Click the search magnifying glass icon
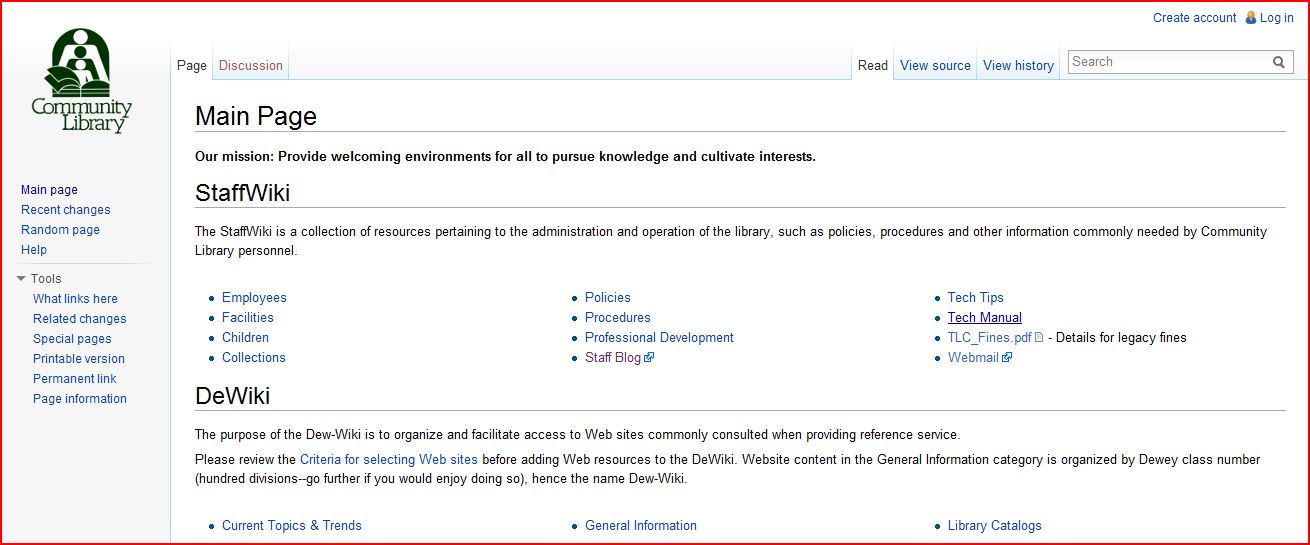This screenshot has width=1310, height=545. click(x=1278, y=62)
